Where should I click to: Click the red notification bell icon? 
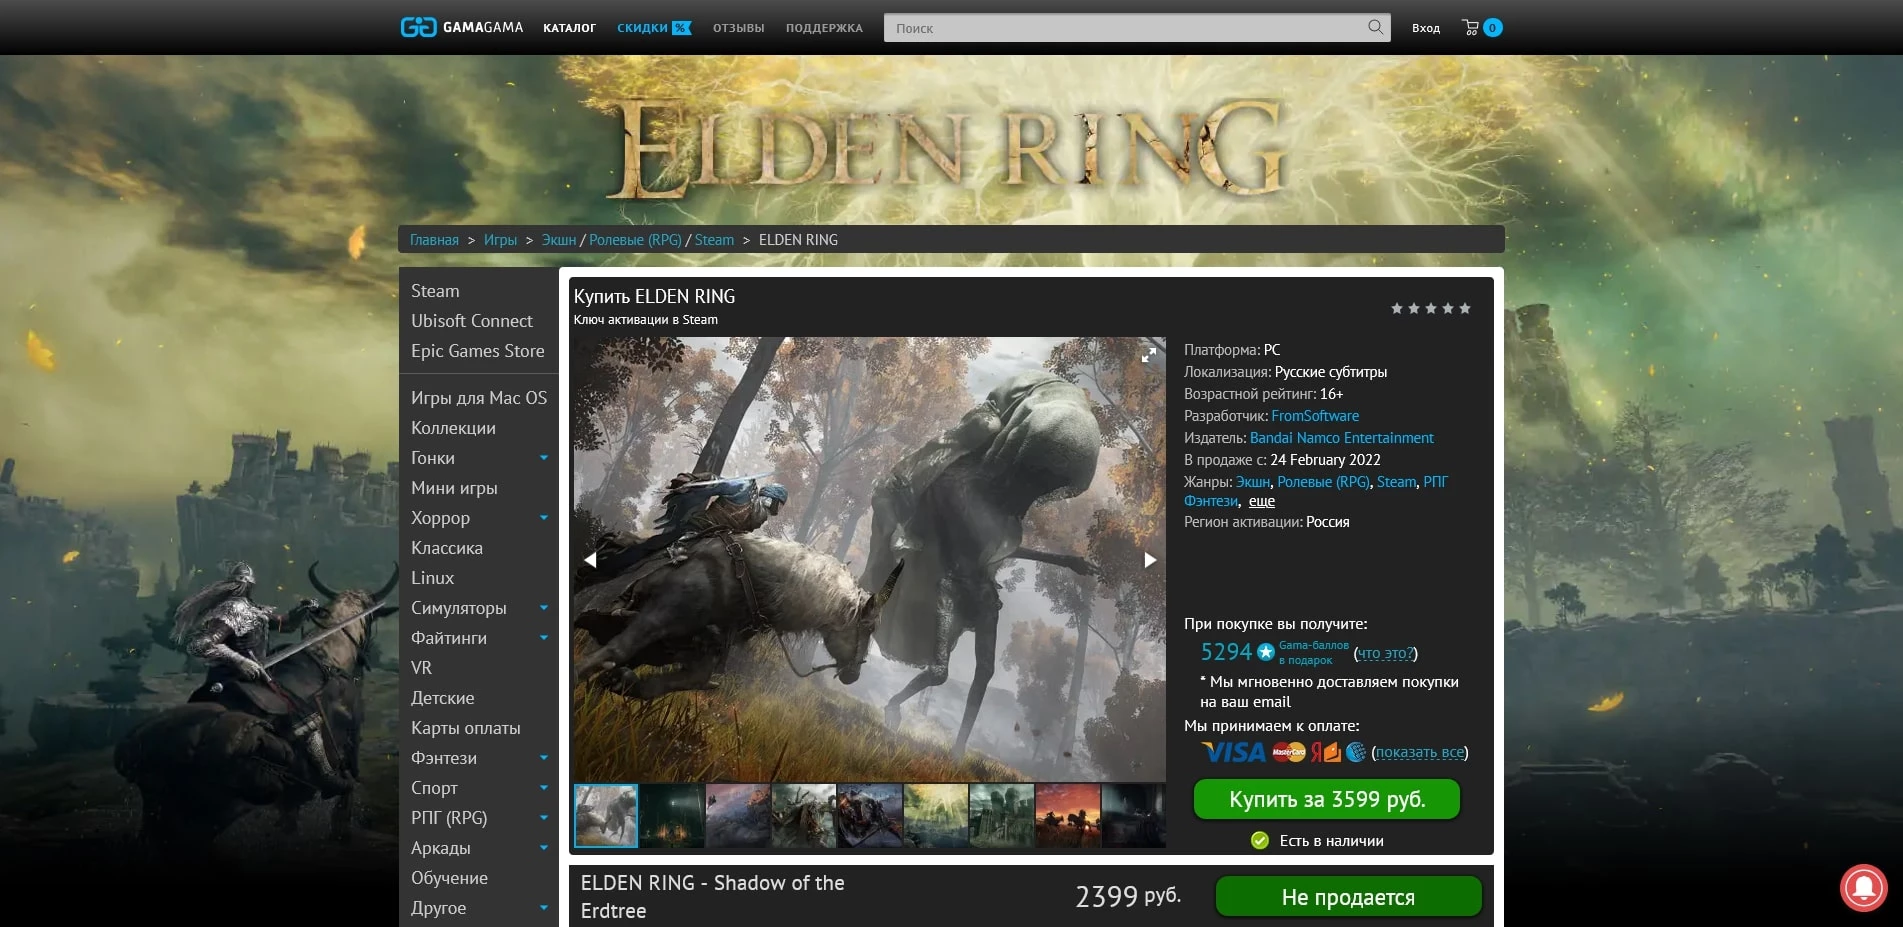[1863, 887]
